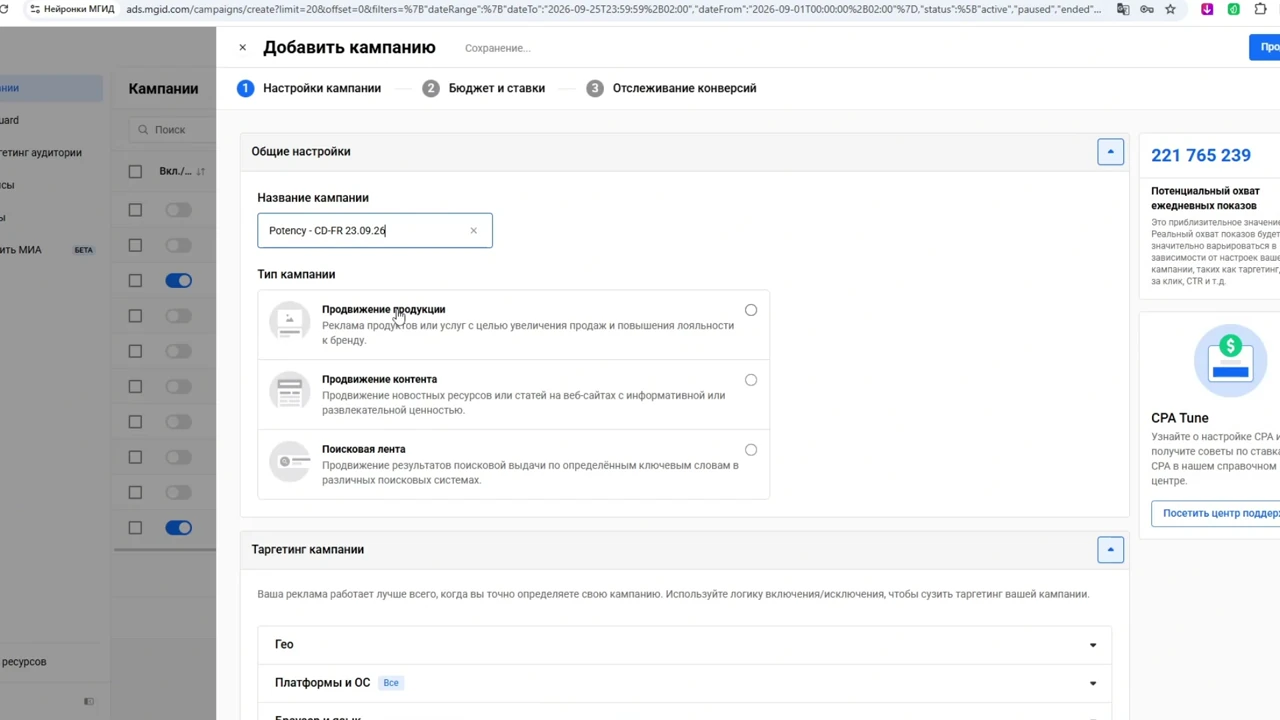Open the browser extensions puzzle icon

[1260, 9]
